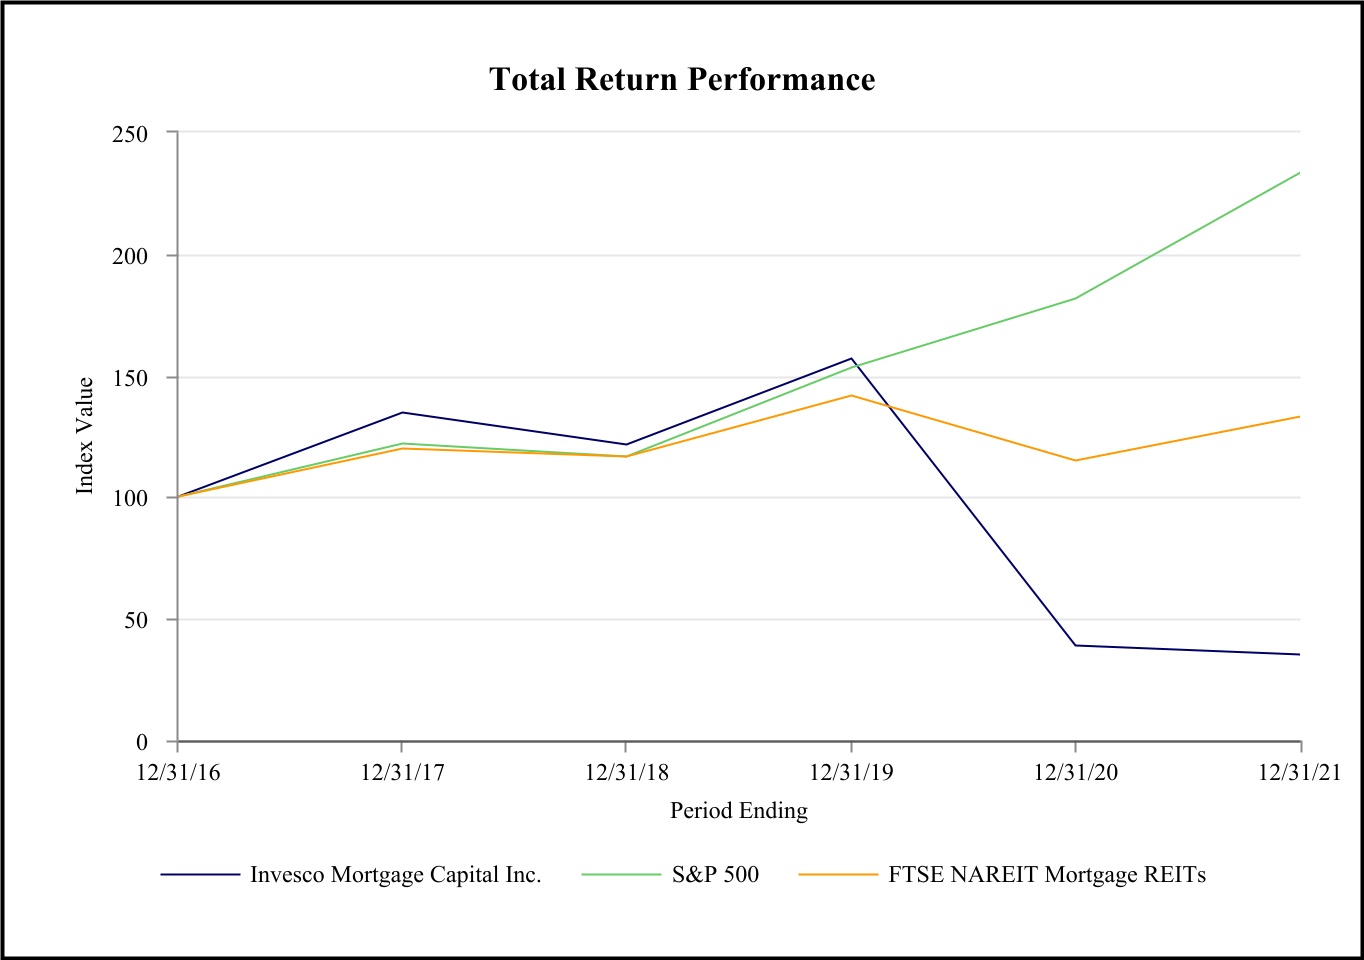Click the 12/31/21 x-axis tick label
This screenshot has height=960, width=1364.
click(1299, 773)
